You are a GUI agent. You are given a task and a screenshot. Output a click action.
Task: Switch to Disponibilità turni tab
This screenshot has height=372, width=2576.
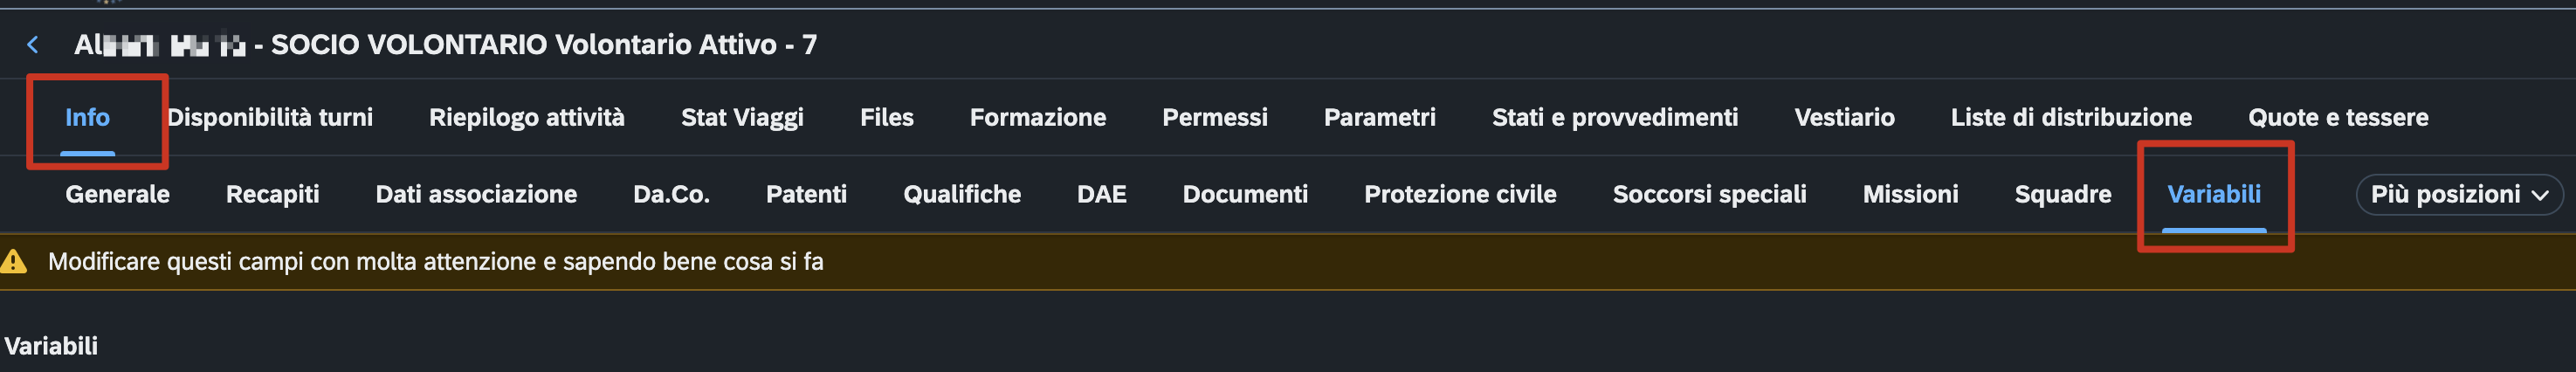pos(270,118)
